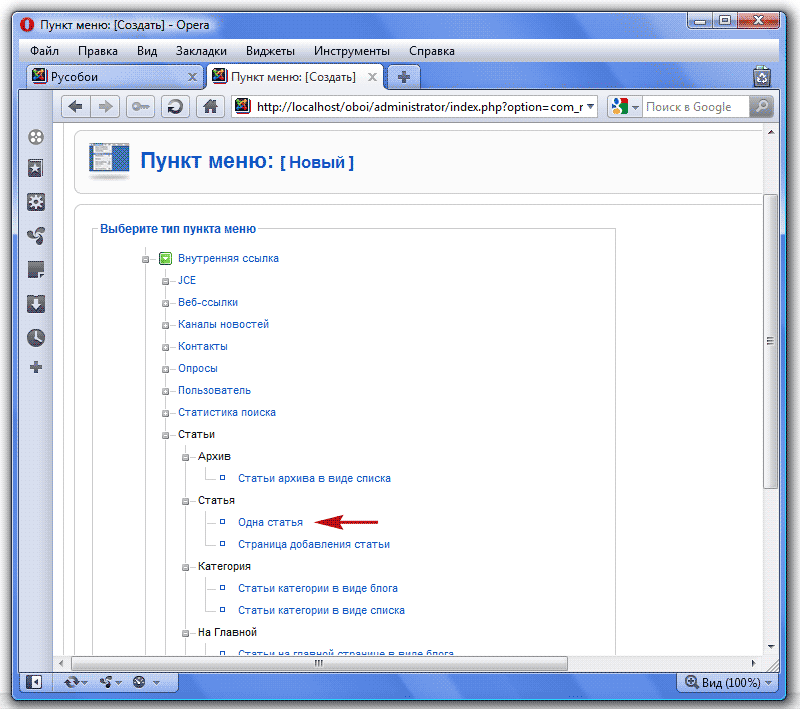Go to the browser Home page
Image resolution: width=800 pixels, height=709 pixels.
pyautogui.click(x=210, y=107)
